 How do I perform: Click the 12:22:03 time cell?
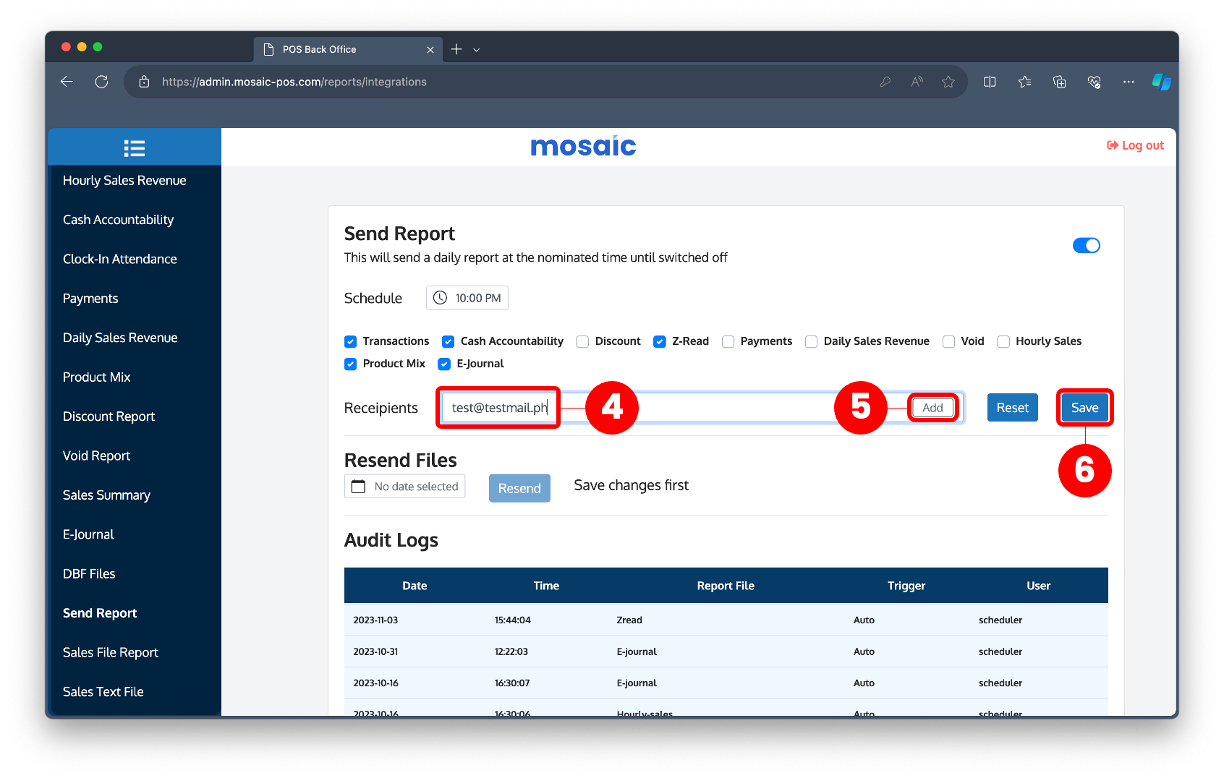(x=512, y=652)
